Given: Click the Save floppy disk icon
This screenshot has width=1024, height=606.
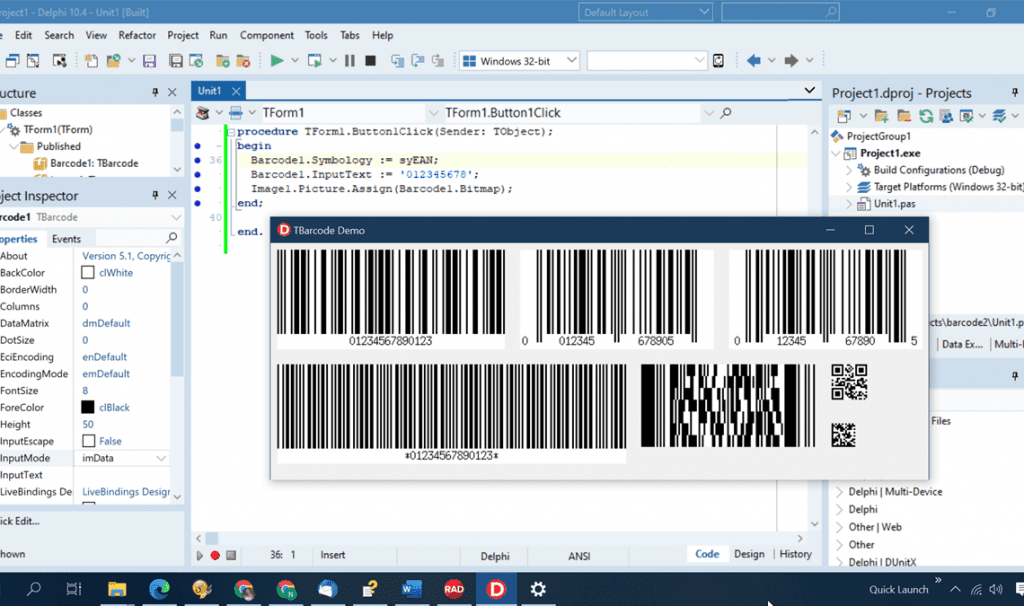Looking at the screenshot, I should (150, 61).
